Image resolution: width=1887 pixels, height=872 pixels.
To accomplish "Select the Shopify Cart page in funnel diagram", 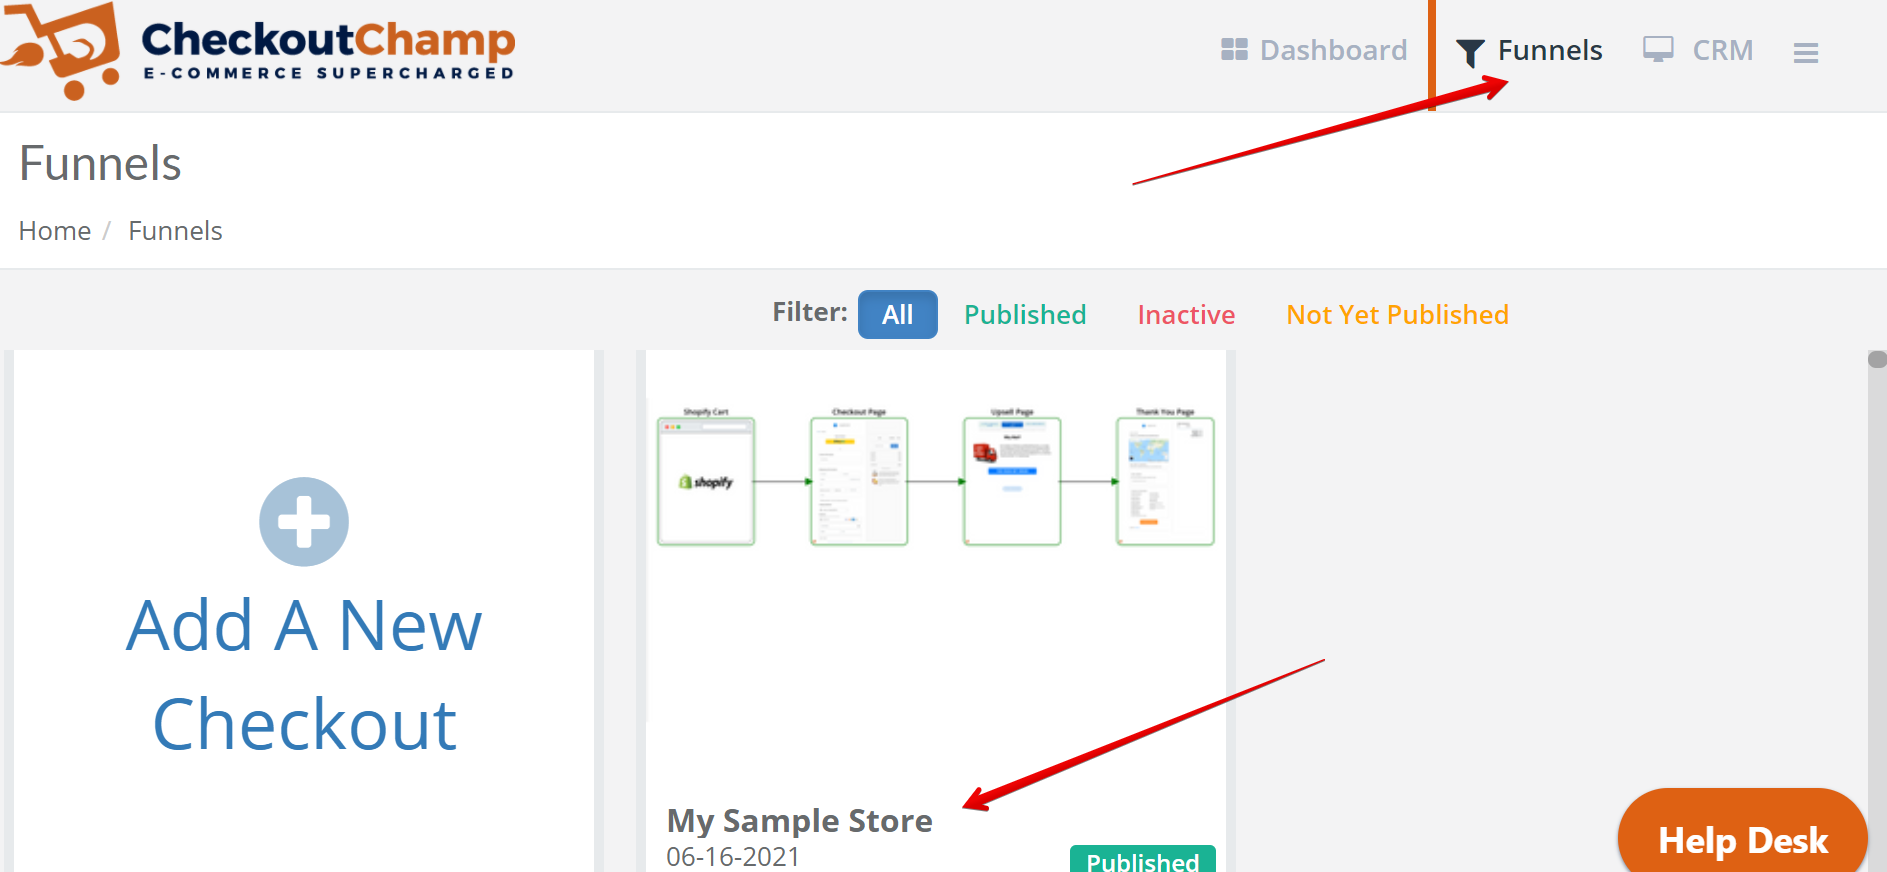I will coord(706,481).
